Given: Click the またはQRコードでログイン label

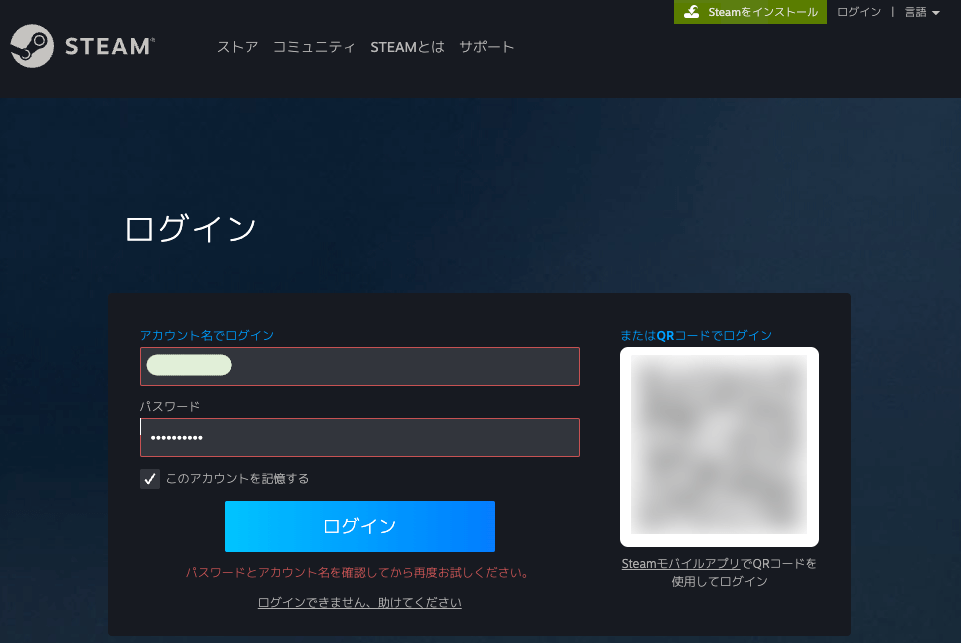Looking at the screenshot, I should click(x=696, y=335).
